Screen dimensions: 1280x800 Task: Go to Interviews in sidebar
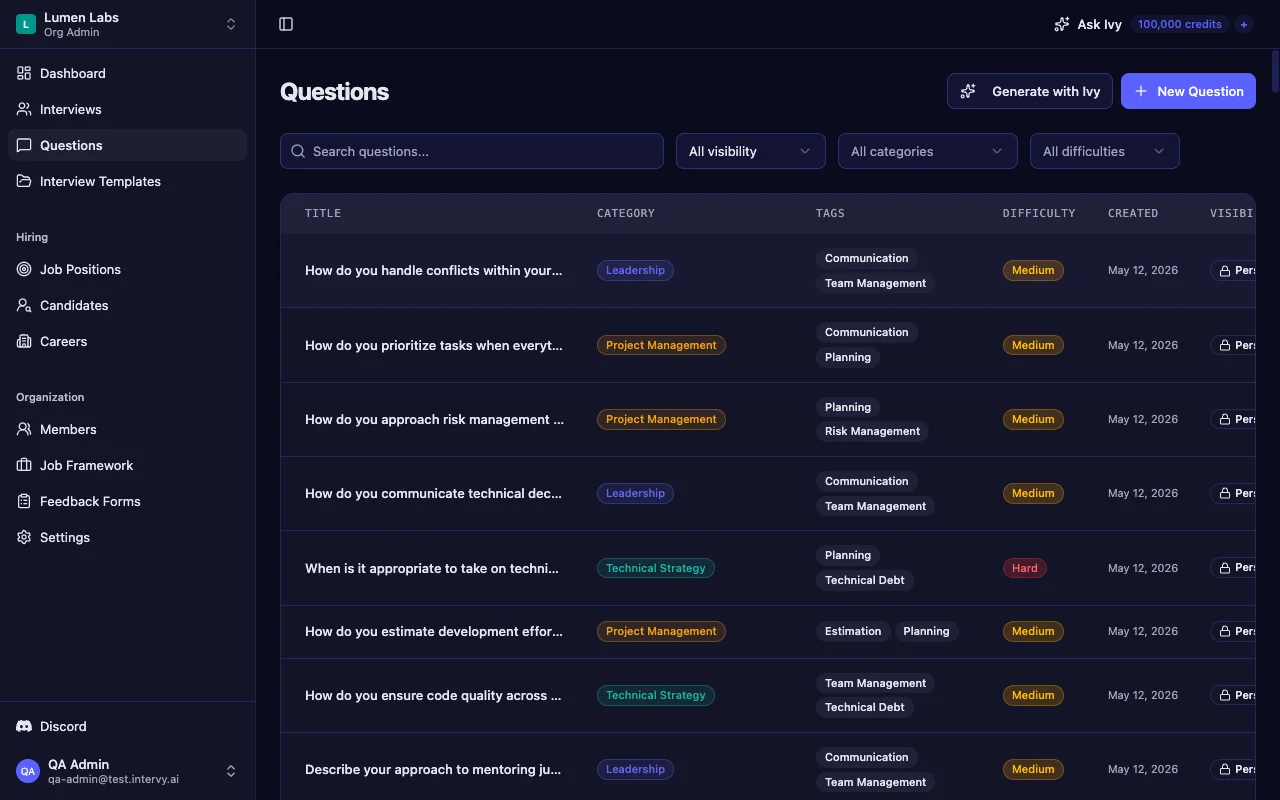(x=127, y=109)
